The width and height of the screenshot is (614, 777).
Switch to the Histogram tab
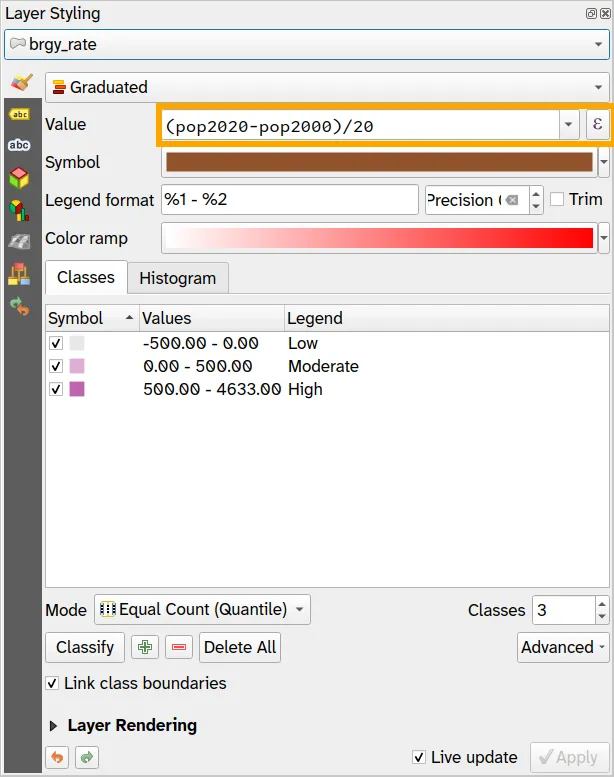[x=177, y=278]
